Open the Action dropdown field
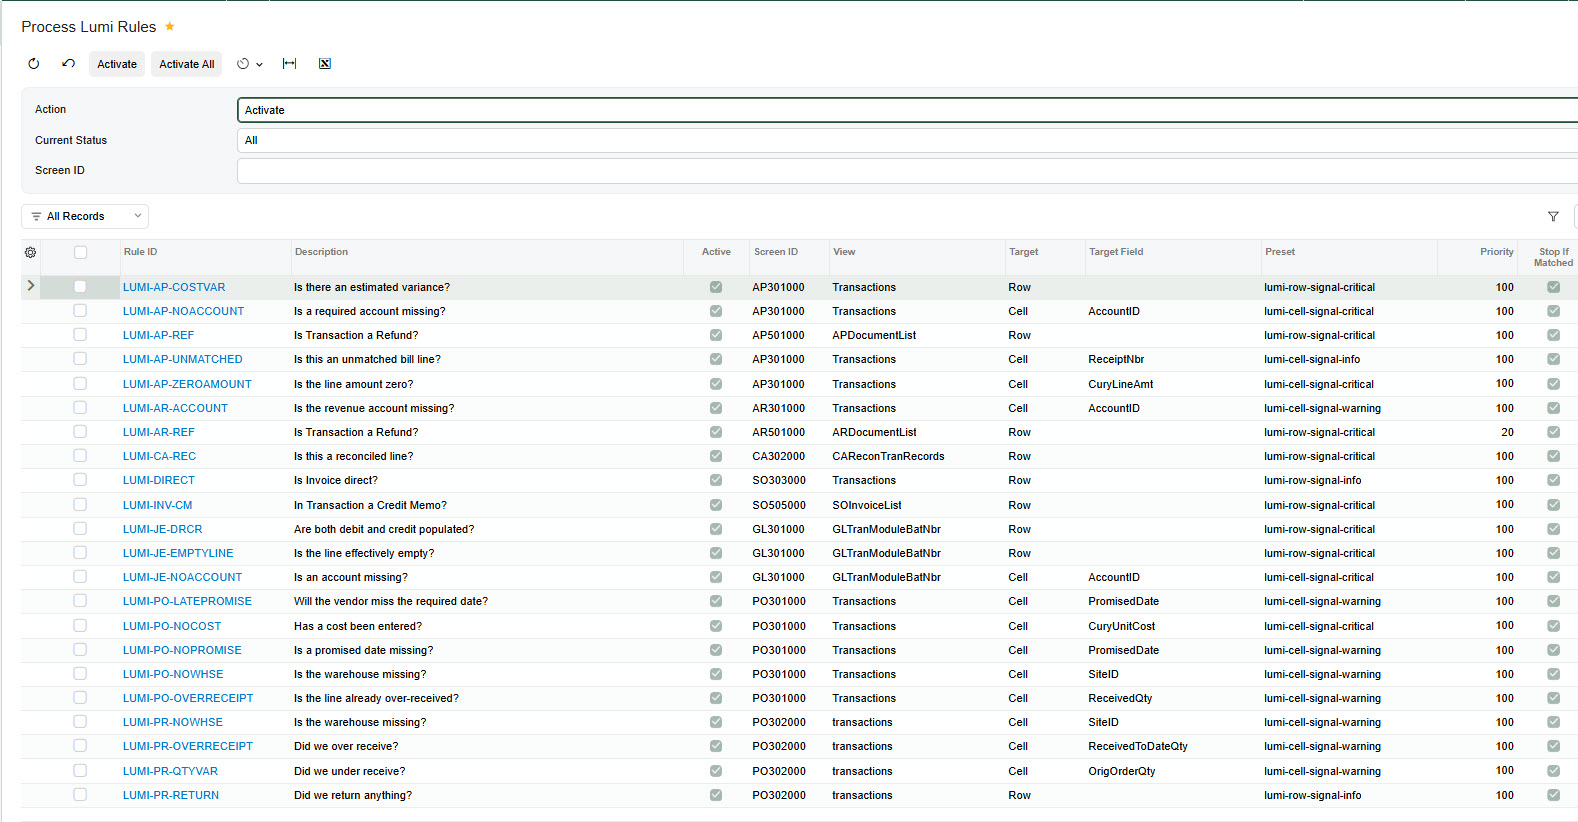 [x=907, y=110]
